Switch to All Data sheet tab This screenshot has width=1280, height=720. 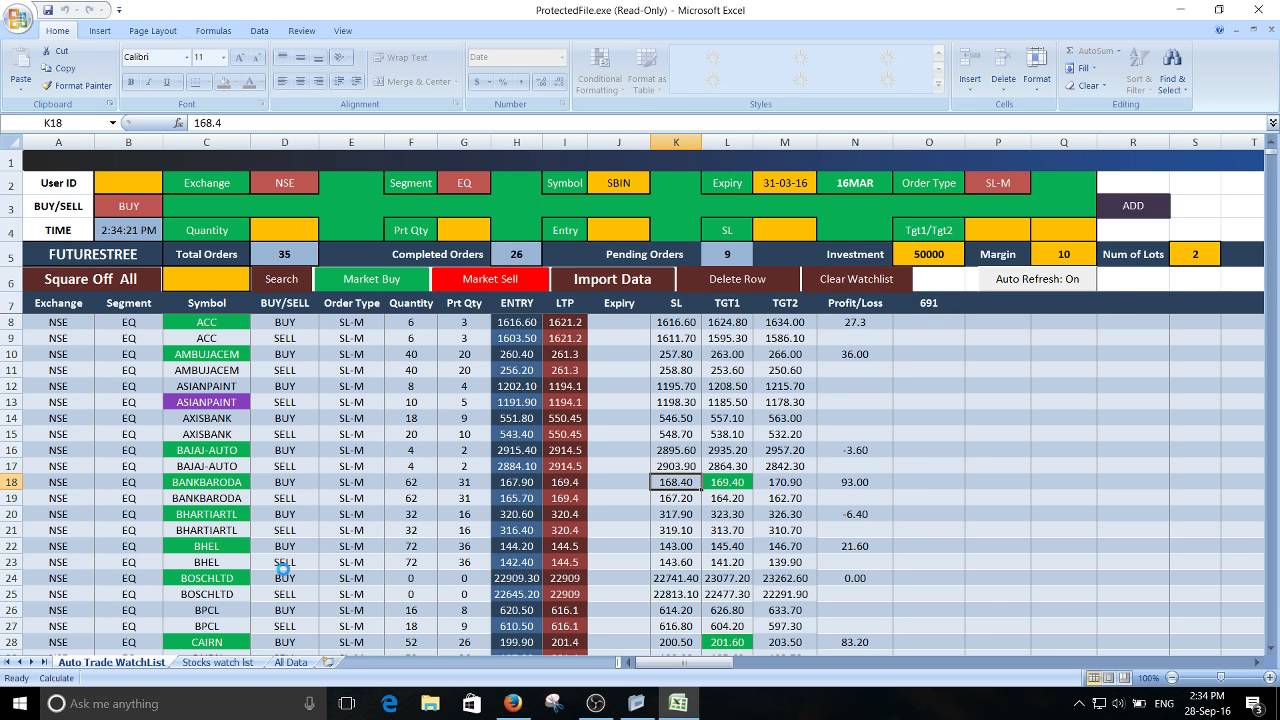pyautogui.click(x=290, y=662)
